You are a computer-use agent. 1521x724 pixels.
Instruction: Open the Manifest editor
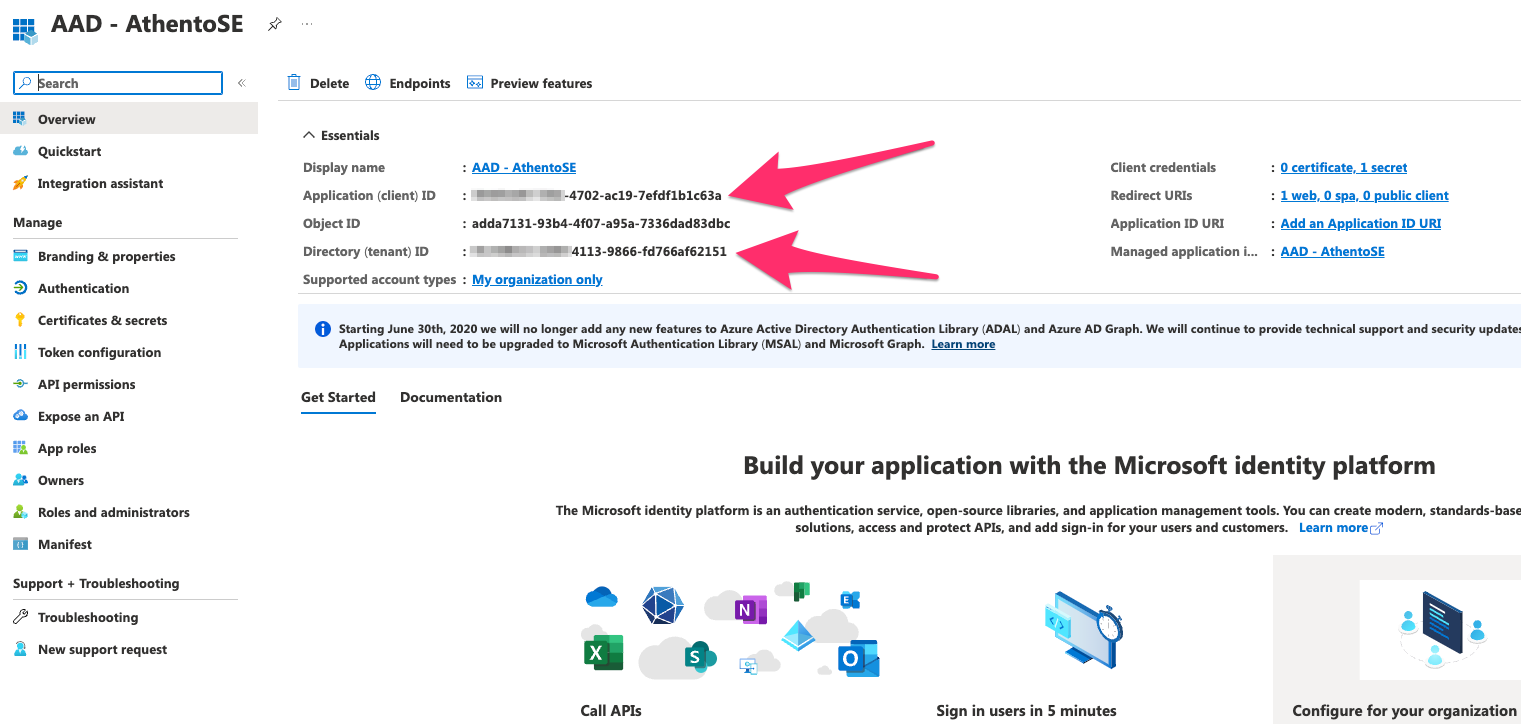coord(65,544)
